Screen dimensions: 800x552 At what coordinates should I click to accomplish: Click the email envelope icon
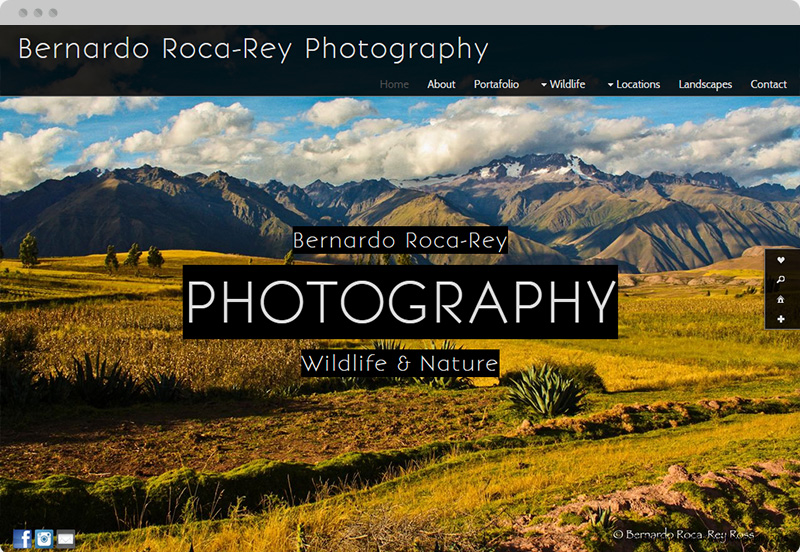click(x=66, y=539)
